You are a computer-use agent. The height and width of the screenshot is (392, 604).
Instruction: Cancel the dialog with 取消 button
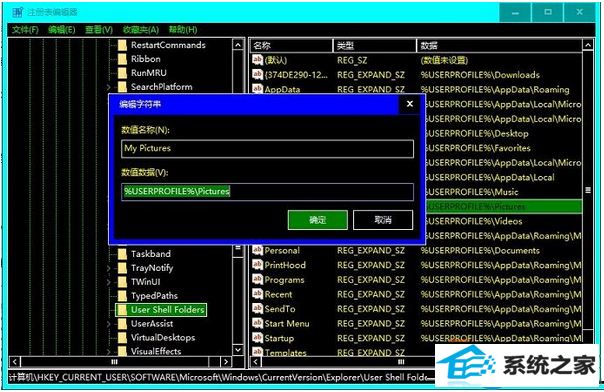pyautogui.click(x=383, y=220)
